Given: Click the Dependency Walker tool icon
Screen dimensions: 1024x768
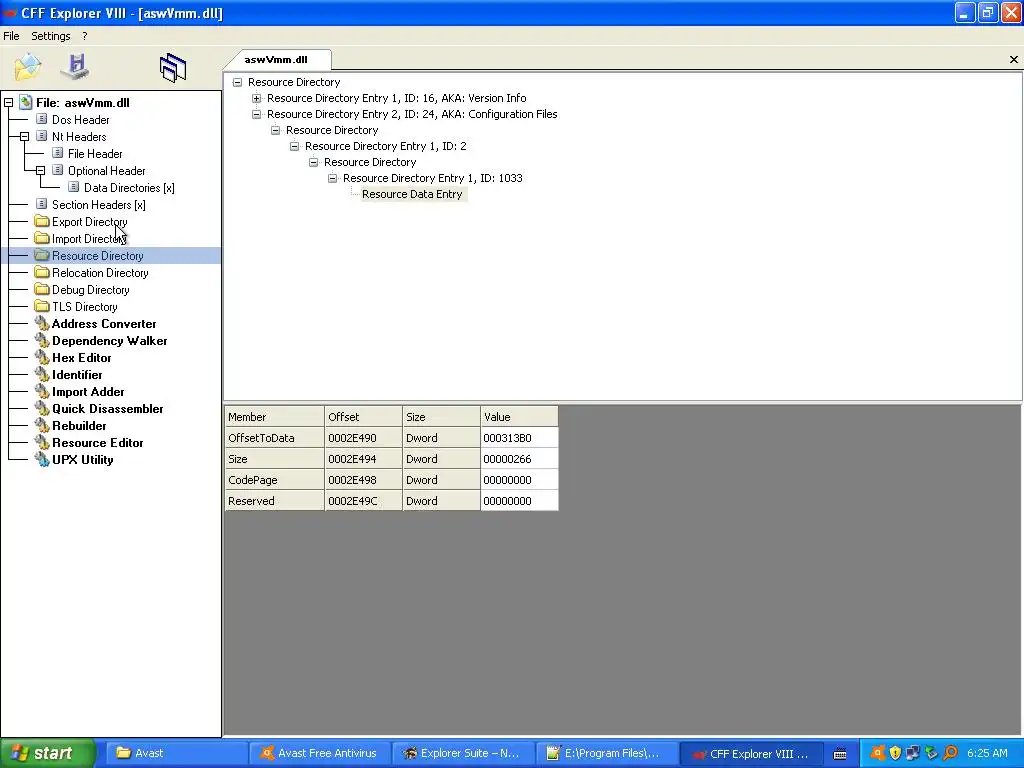Looking at the screenshot, I should (42, 340).
